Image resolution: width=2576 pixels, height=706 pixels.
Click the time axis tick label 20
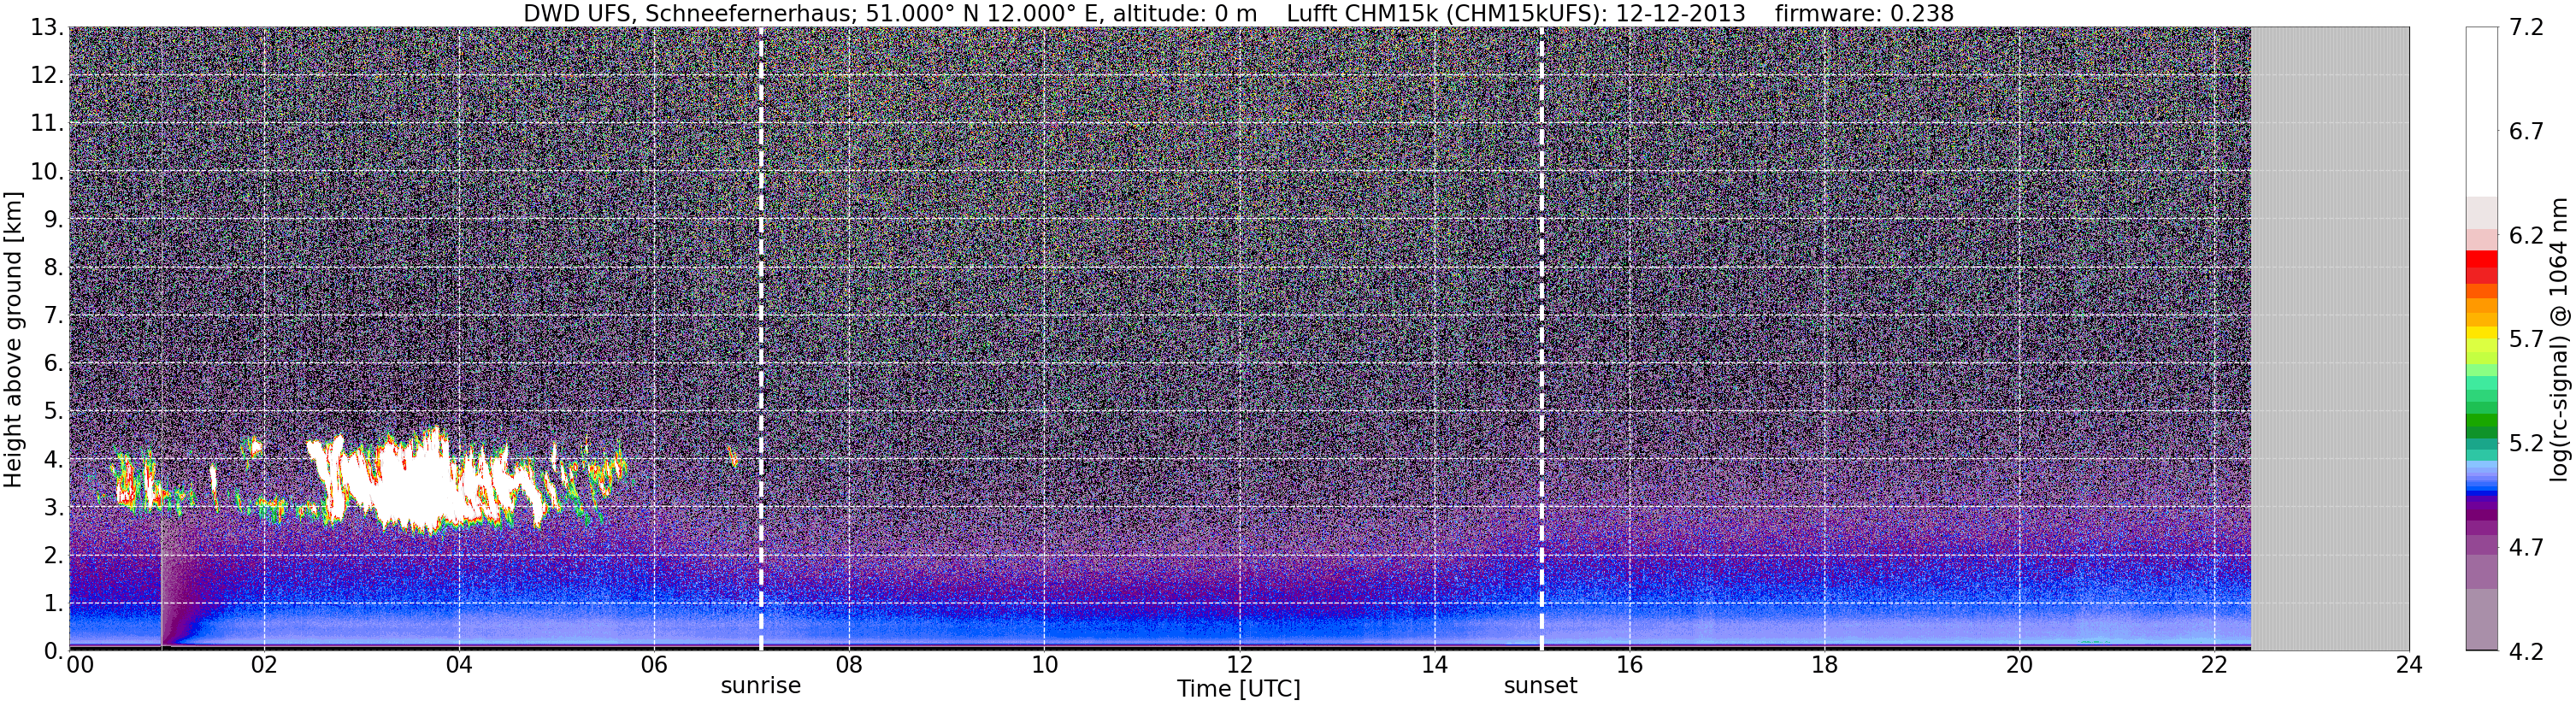click(x=2019, y=665)
